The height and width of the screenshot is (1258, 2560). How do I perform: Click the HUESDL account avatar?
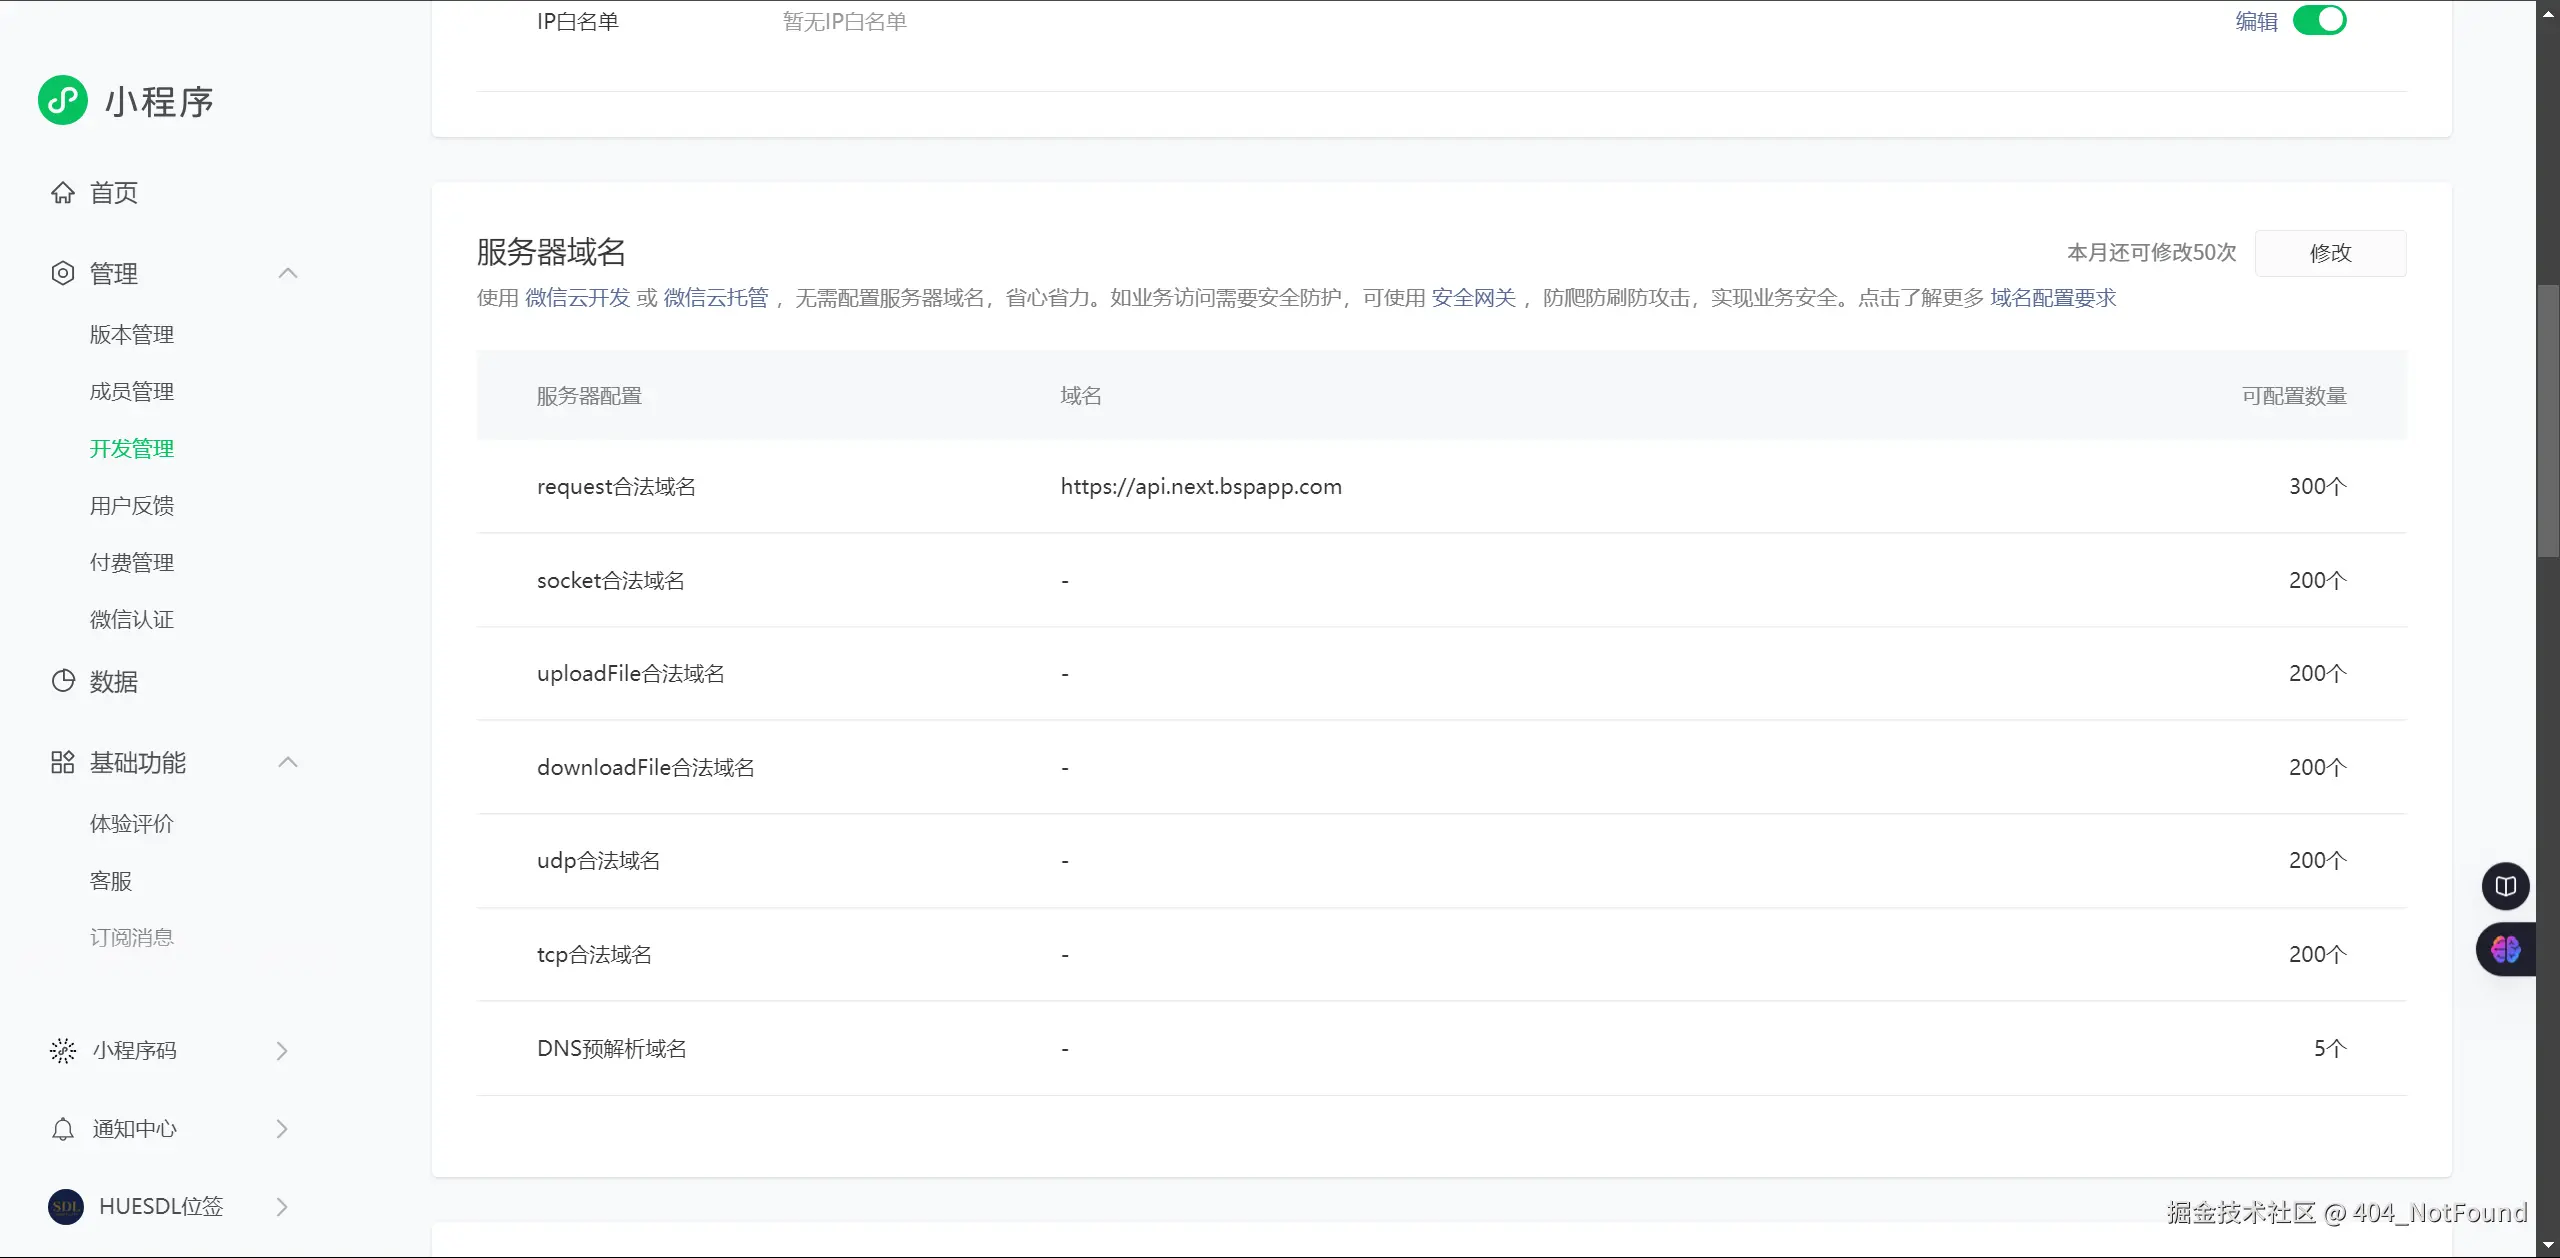pos(66,1206)
